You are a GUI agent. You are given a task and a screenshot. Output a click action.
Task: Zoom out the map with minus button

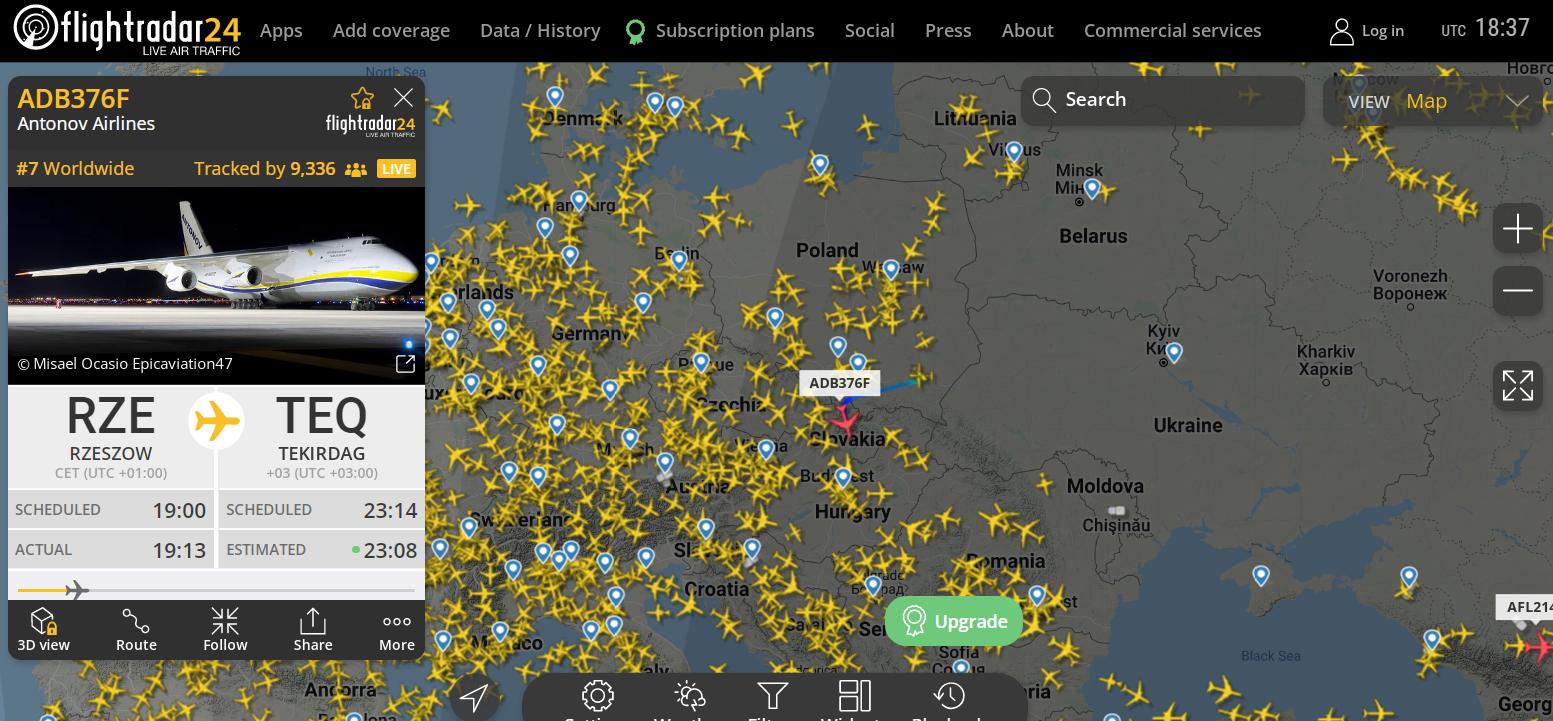click(1518, 291)
